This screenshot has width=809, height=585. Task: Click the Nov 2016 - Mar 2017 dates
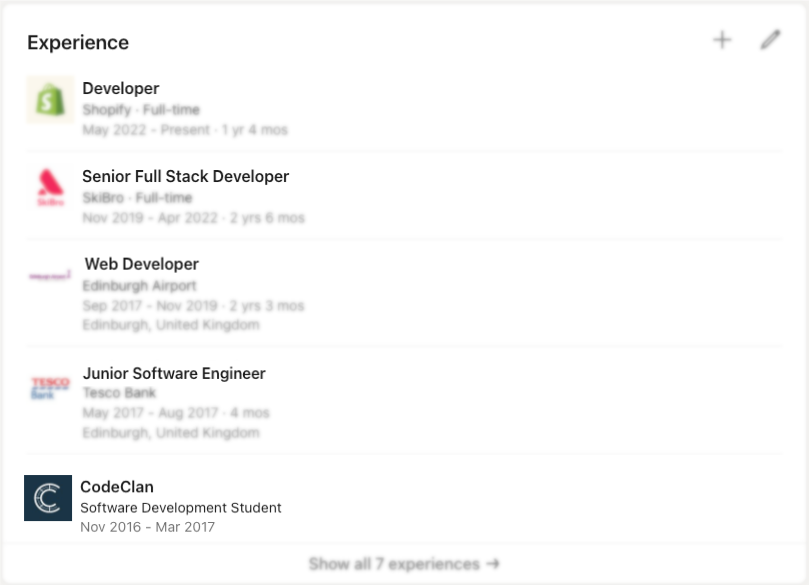pyautogui.click(x=147, y=527)
